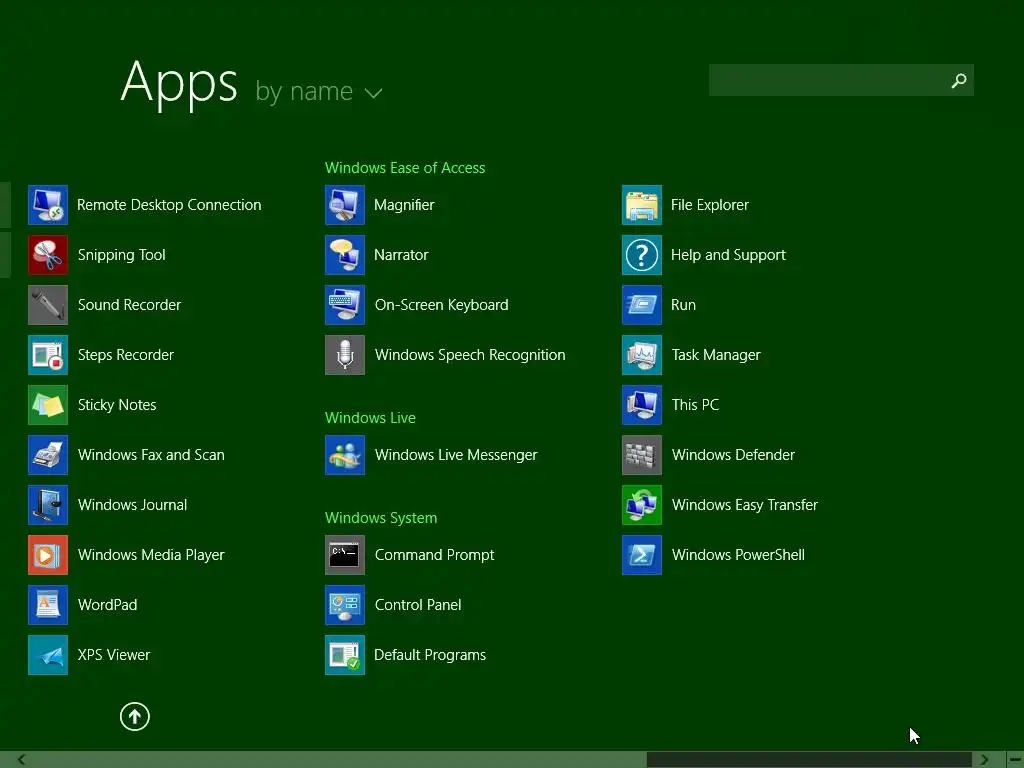1024x768 pixels.
Task: Open Windows Live Messenger icon
Action: [345, 455]
